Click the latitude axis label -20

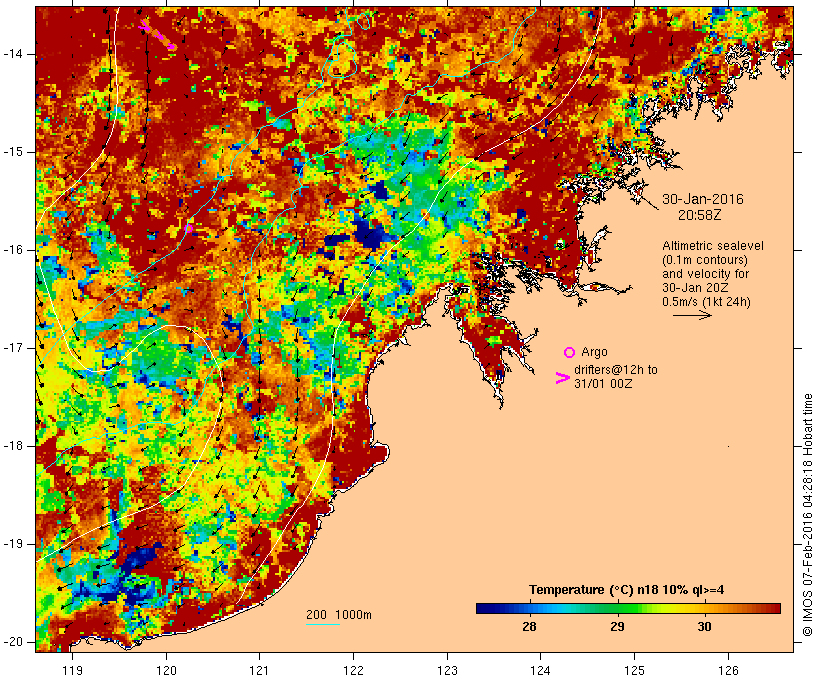pos(13,642)
